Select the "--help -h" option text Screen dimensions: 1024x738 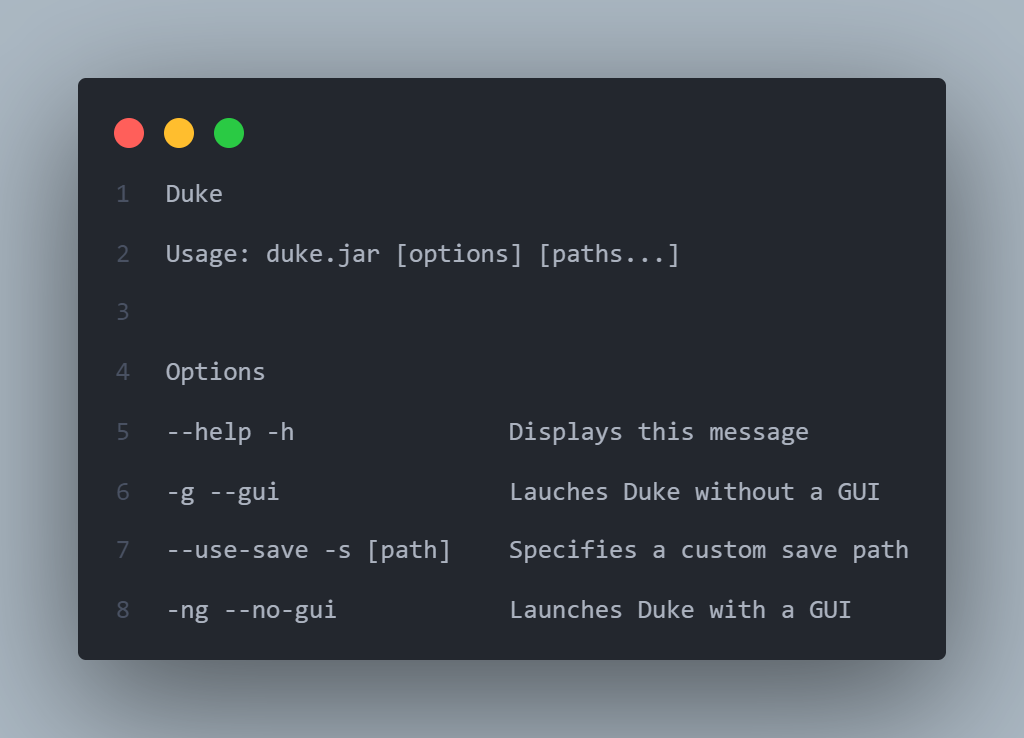coord(230,432)
